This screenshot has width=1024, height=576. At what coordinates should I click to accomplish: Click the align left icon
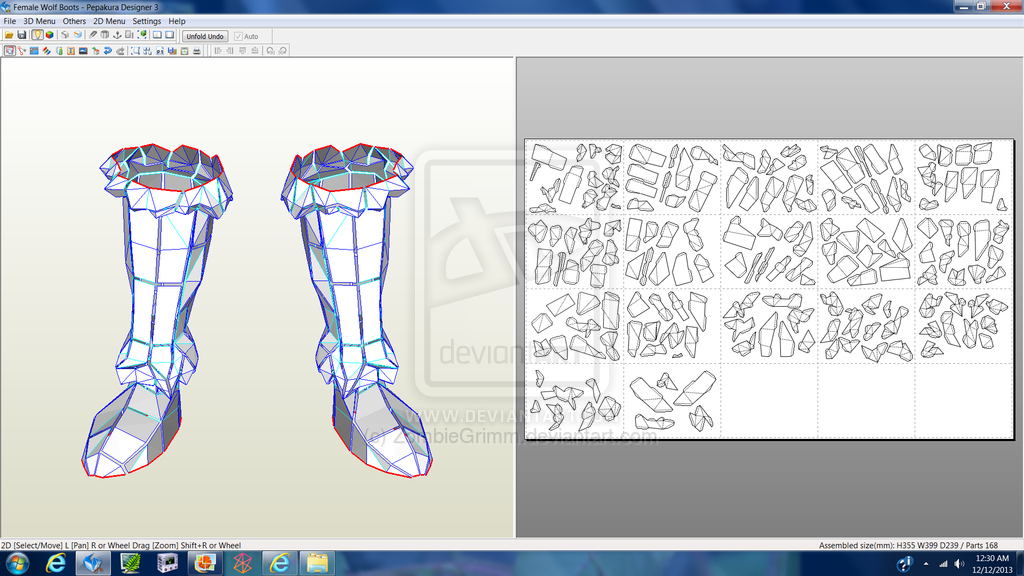pos(218,51)
